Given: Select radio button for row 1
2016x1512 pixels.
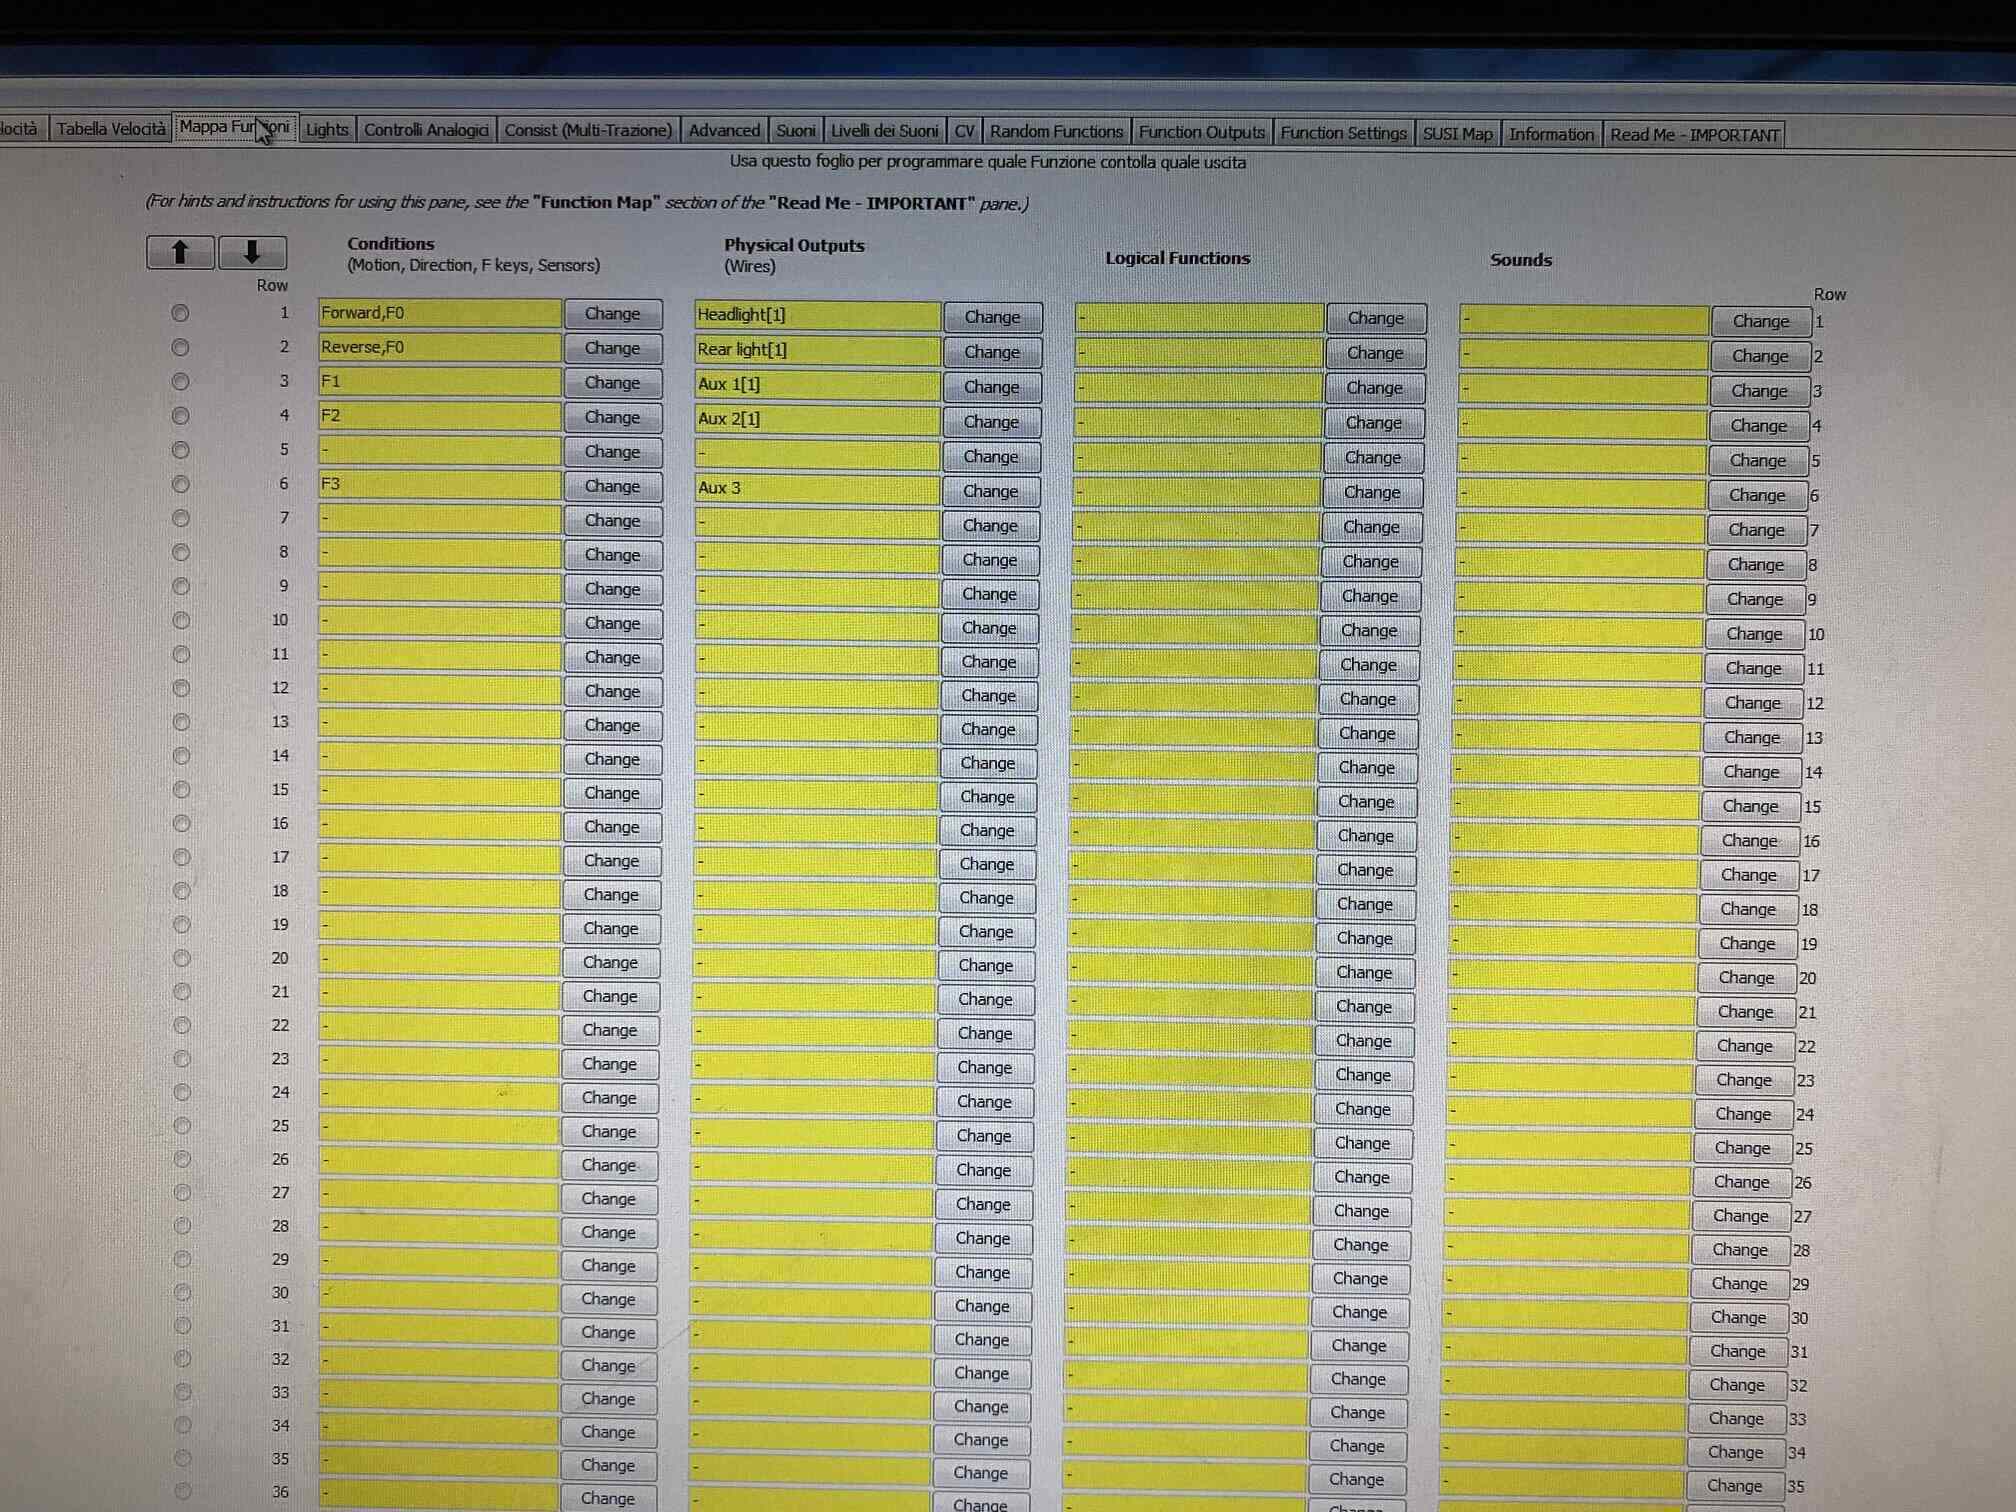Looking at the screenshot, I should point(180,313).
